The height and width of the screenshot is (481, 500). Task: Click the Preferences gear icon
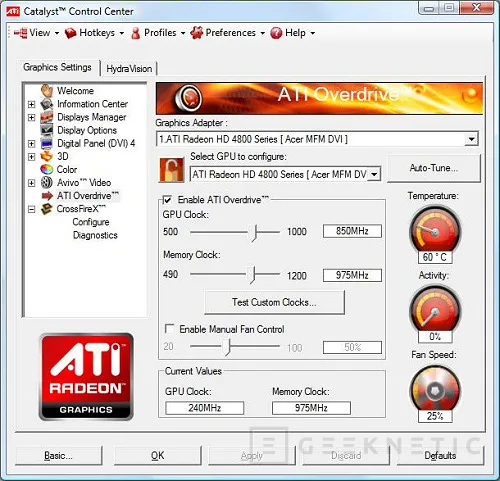196,33
